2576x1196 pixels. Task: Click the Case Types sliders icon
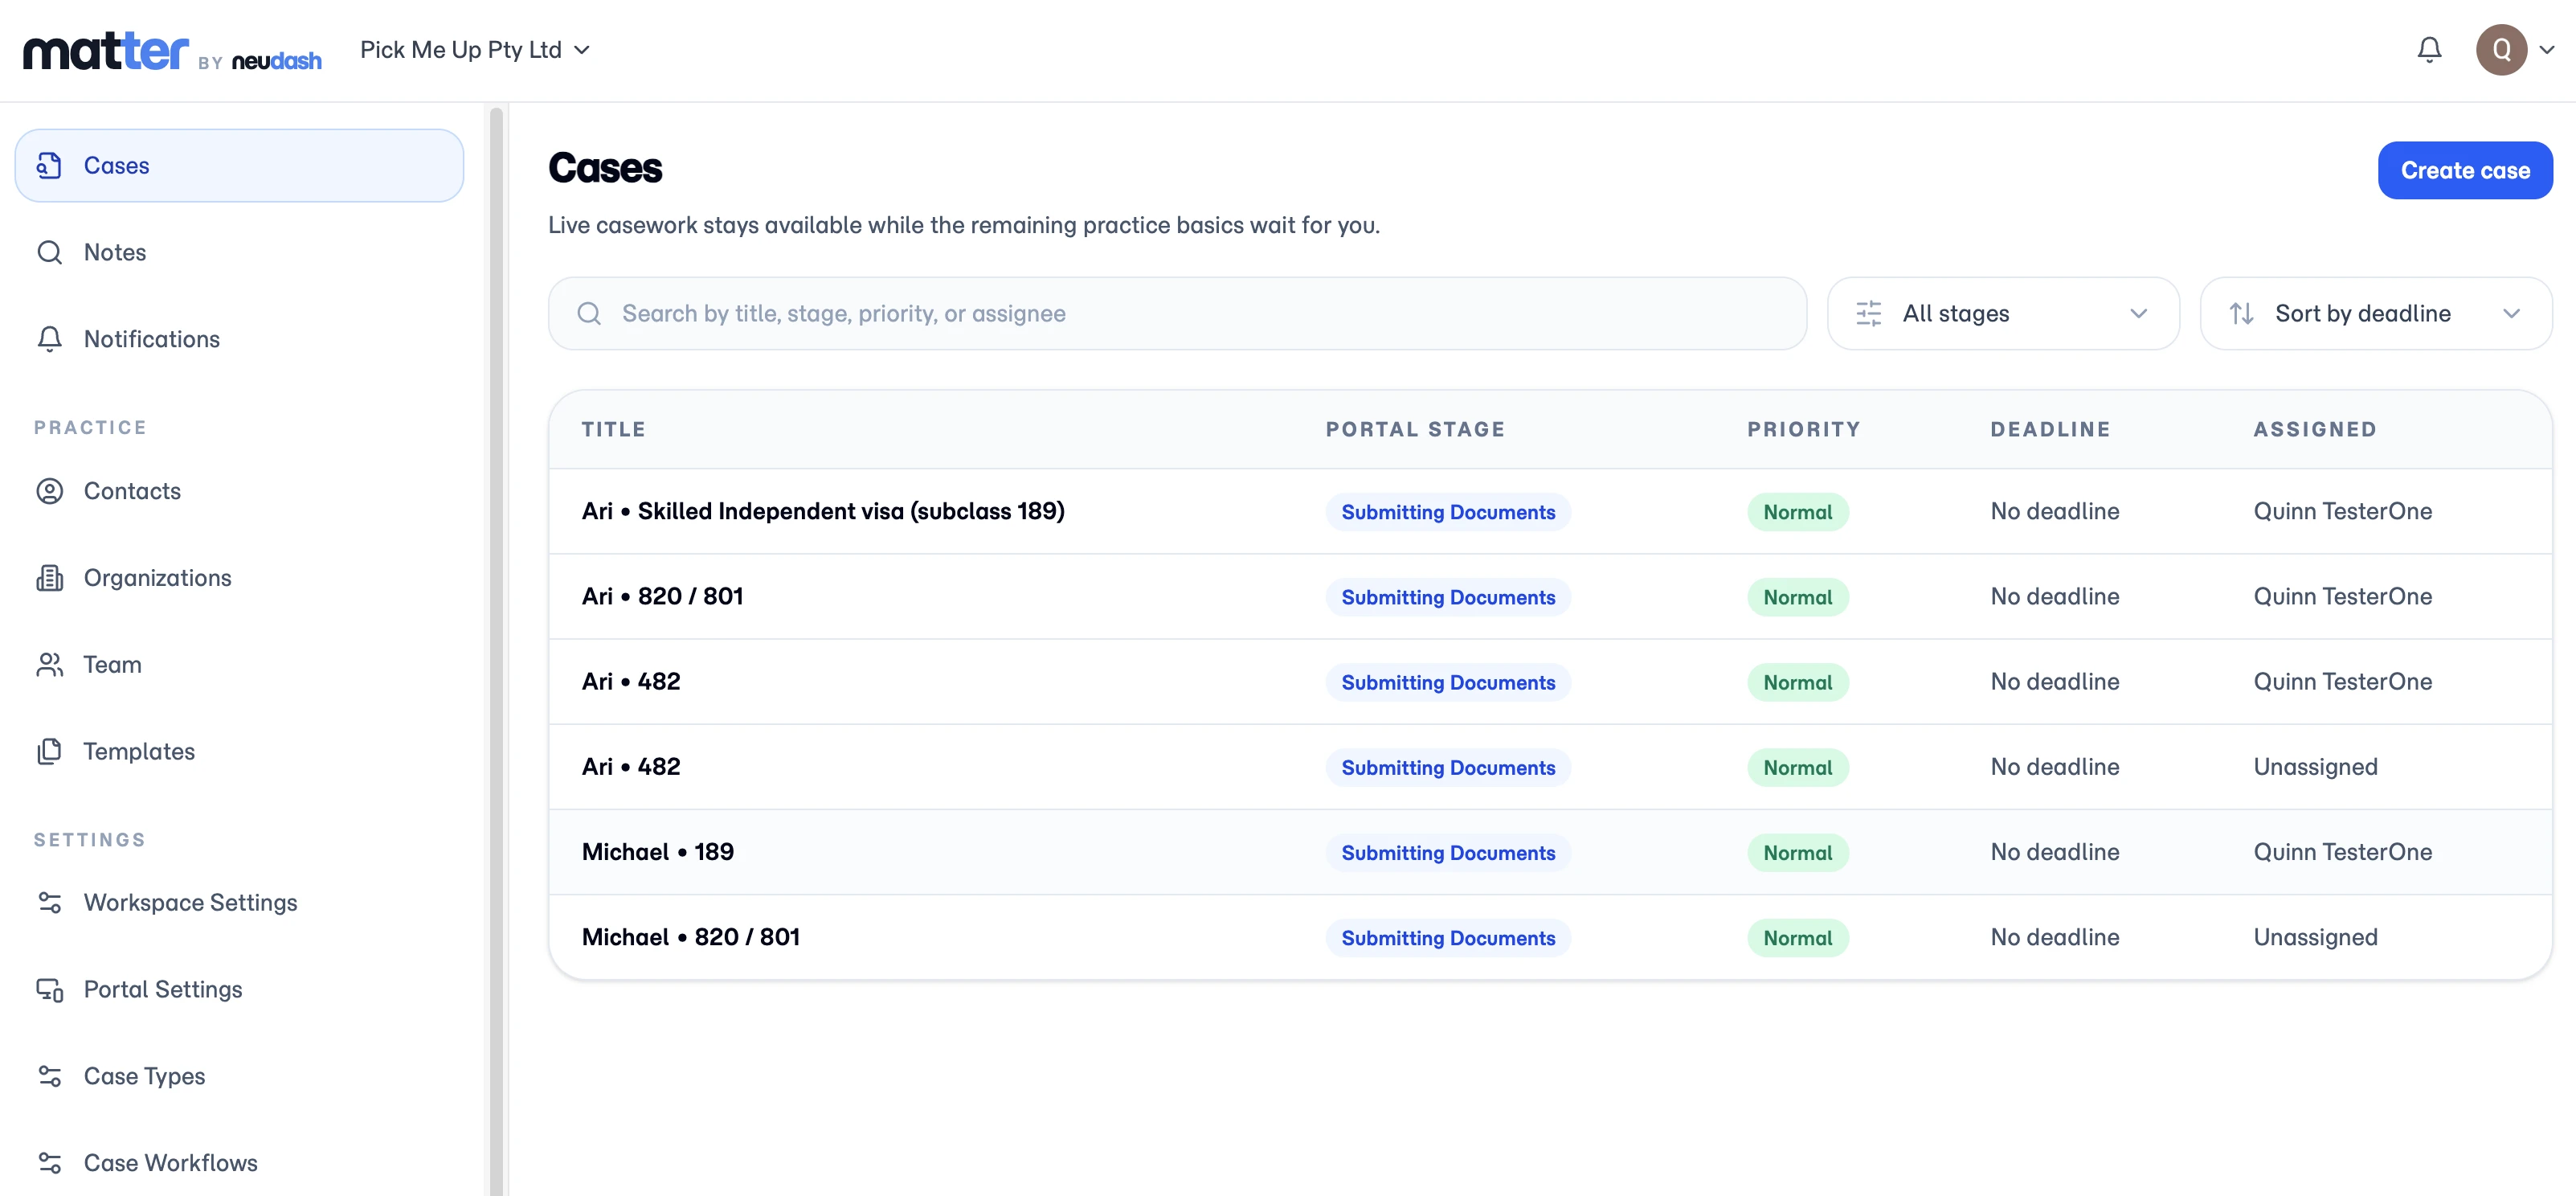click(49, 1076)
